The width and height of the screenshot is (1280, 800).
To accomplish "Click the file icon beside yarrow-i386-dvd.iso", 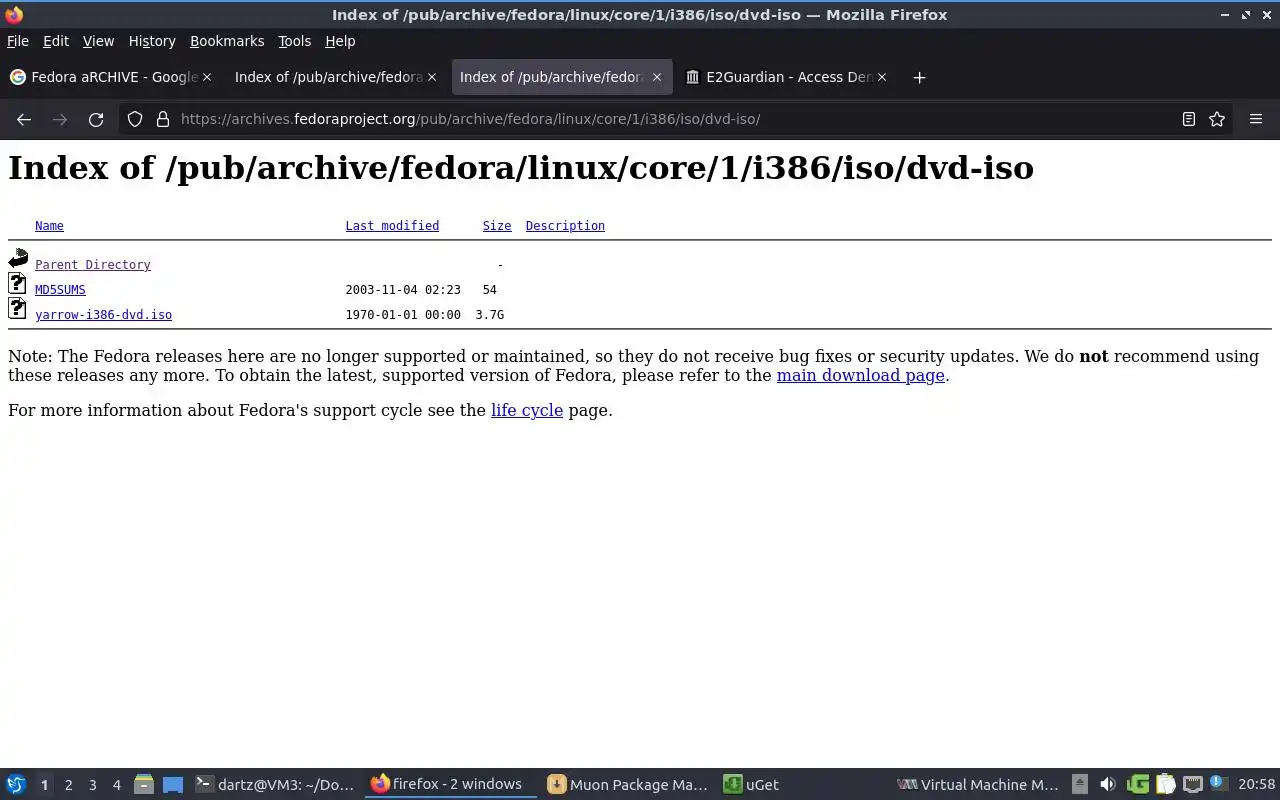I will (x=17, y=309).
